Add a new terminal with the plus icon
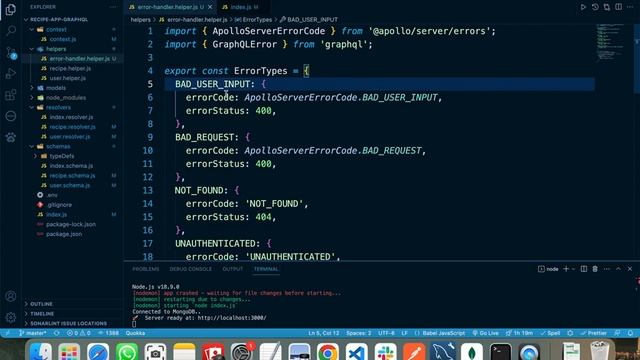 point(566,269)
